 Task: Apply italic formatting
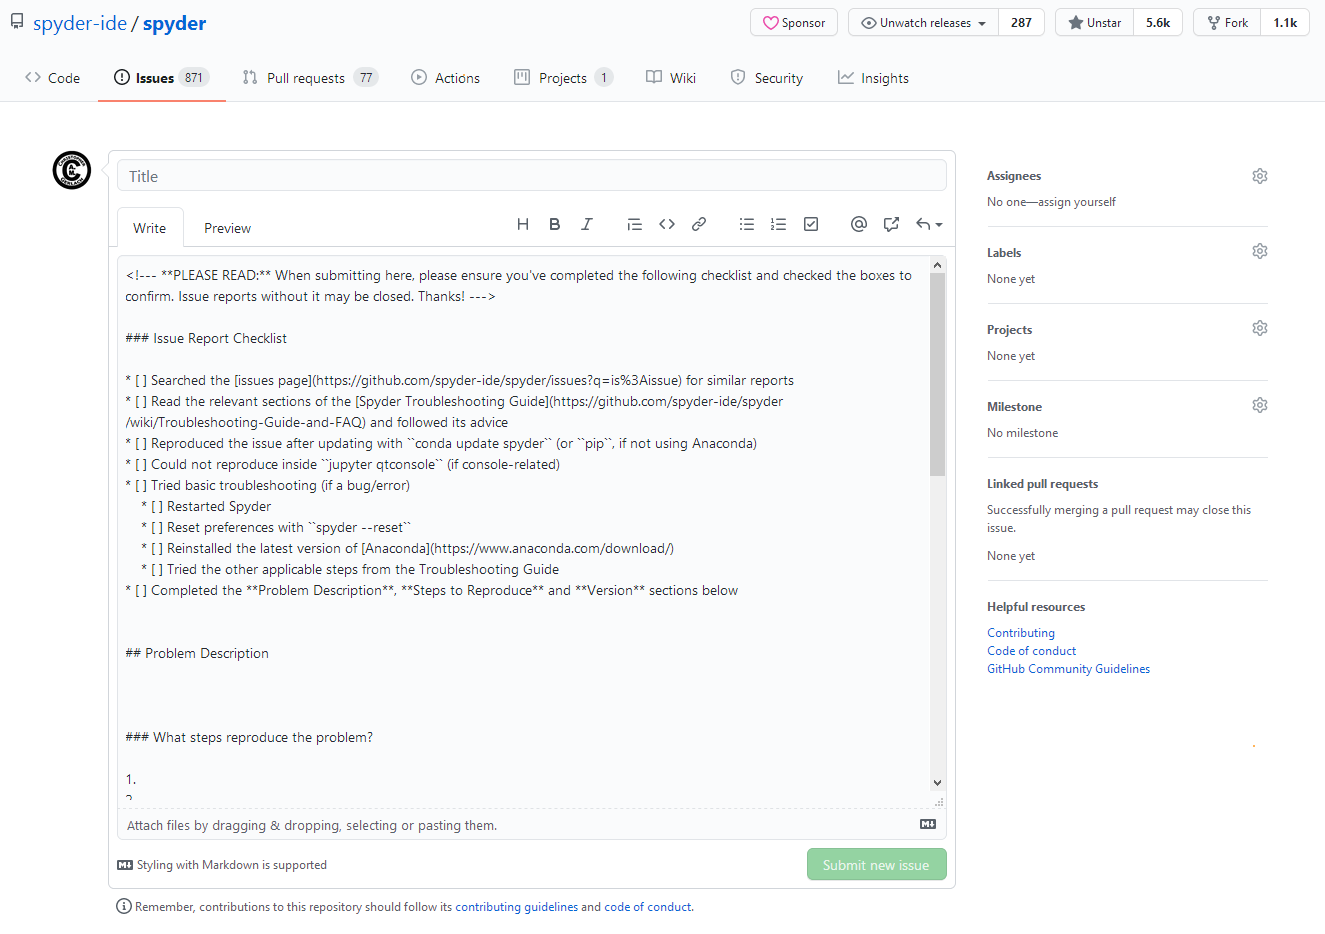point(587,224)
